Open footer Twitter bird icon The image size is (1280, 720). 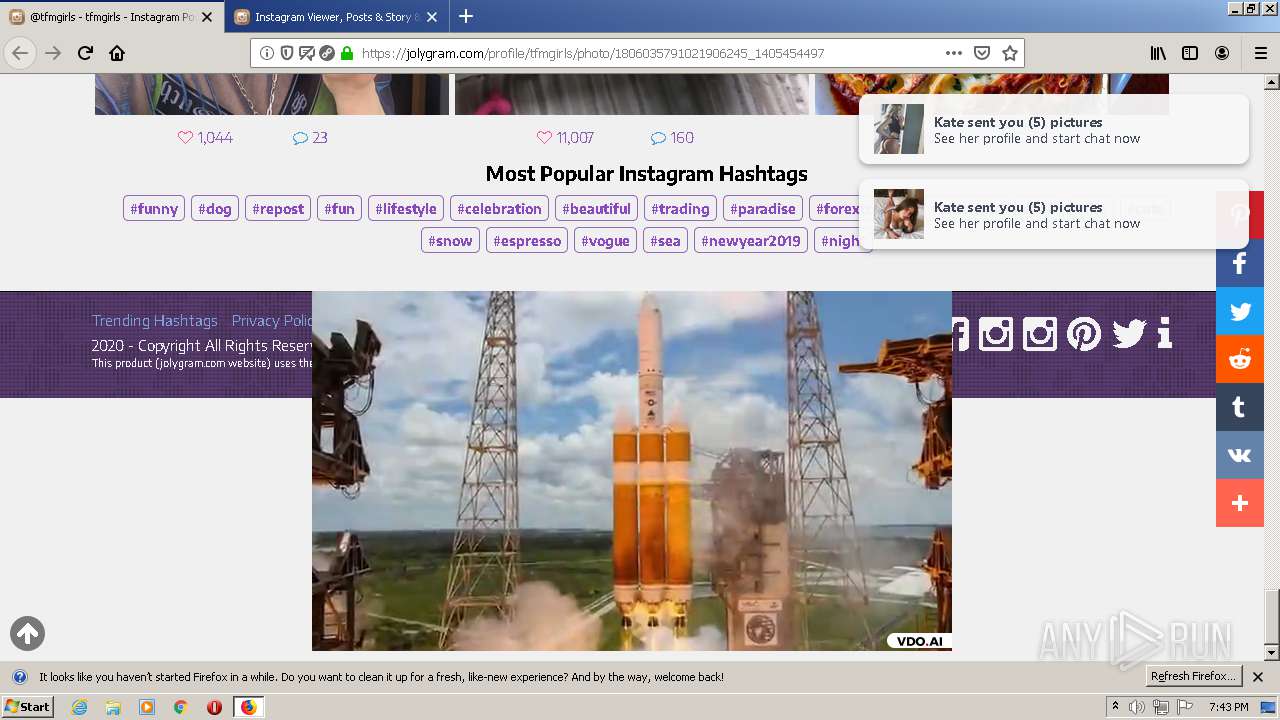tap(1129, 333)
